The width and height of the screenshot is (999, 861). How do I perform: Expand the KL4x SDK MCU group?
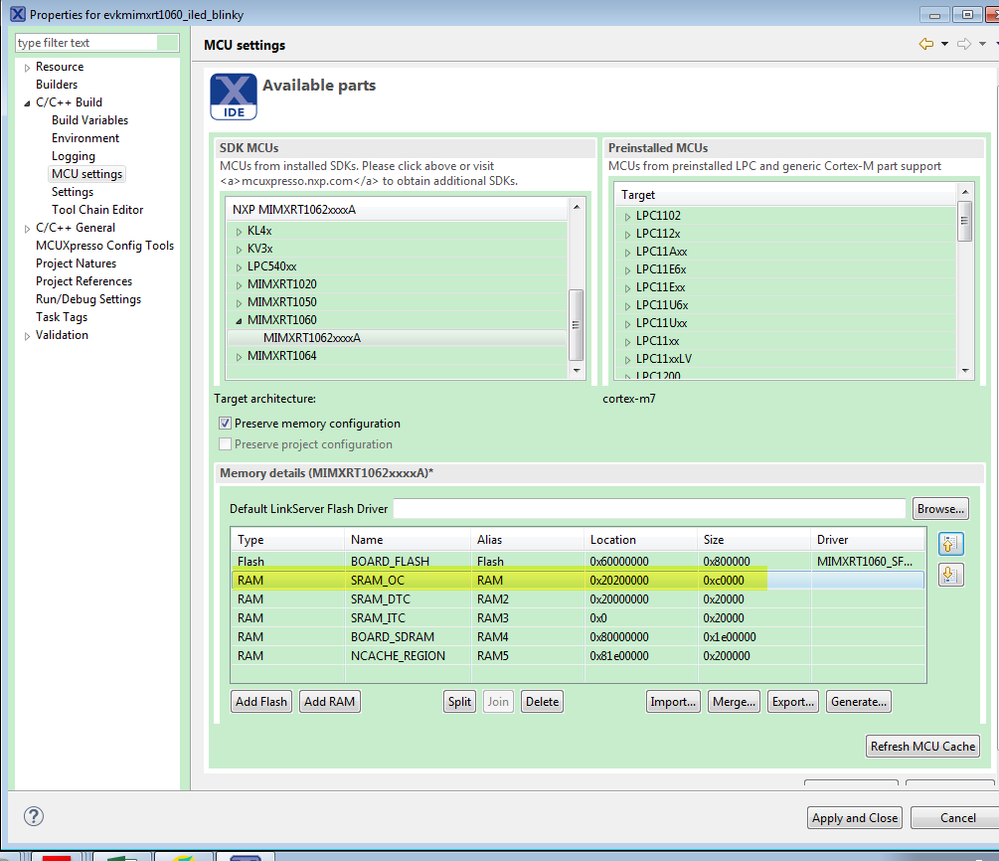[239, 231]
